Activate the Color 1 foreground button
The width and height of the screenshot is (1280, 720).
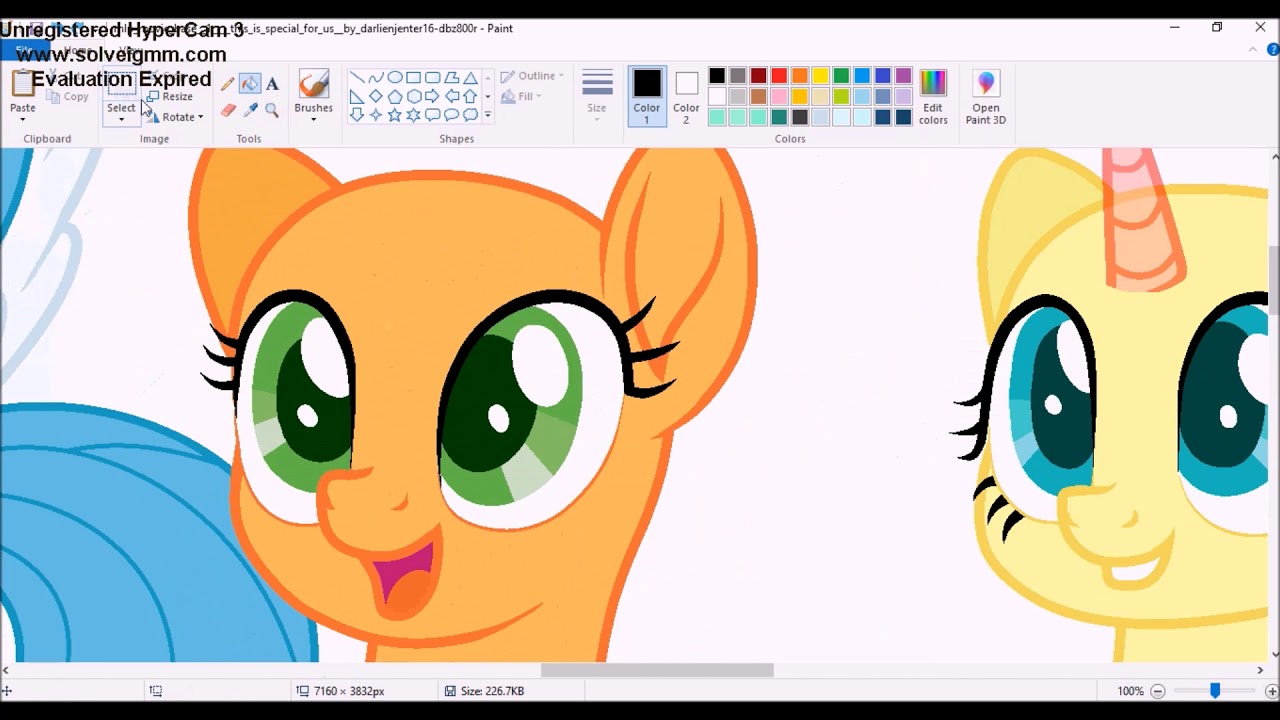pyautogui.click(x=647, y=96)
